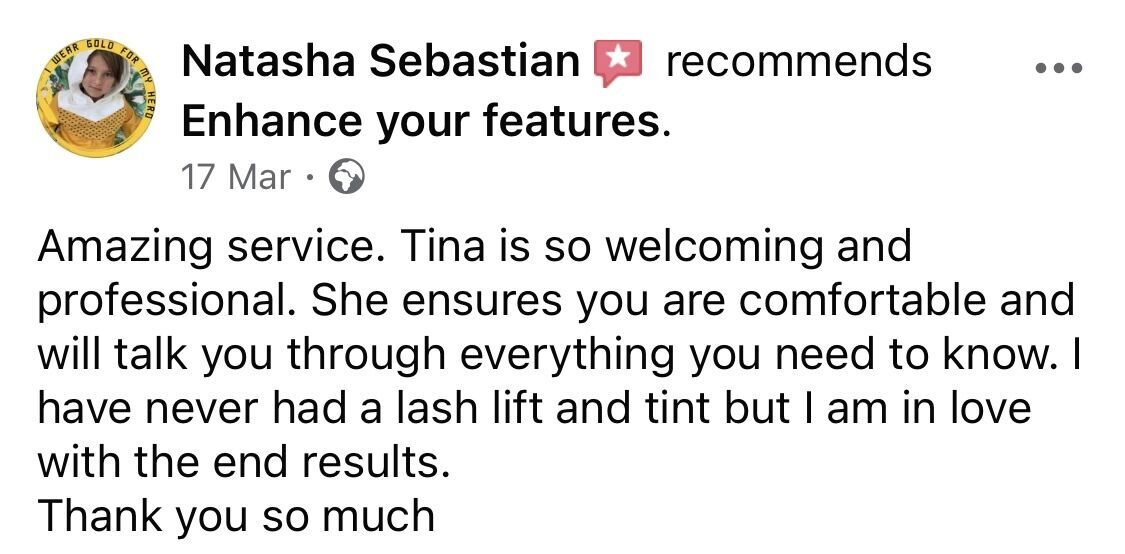
Task: Click the recommendation star badge icon
Action: tap(616, 63)
